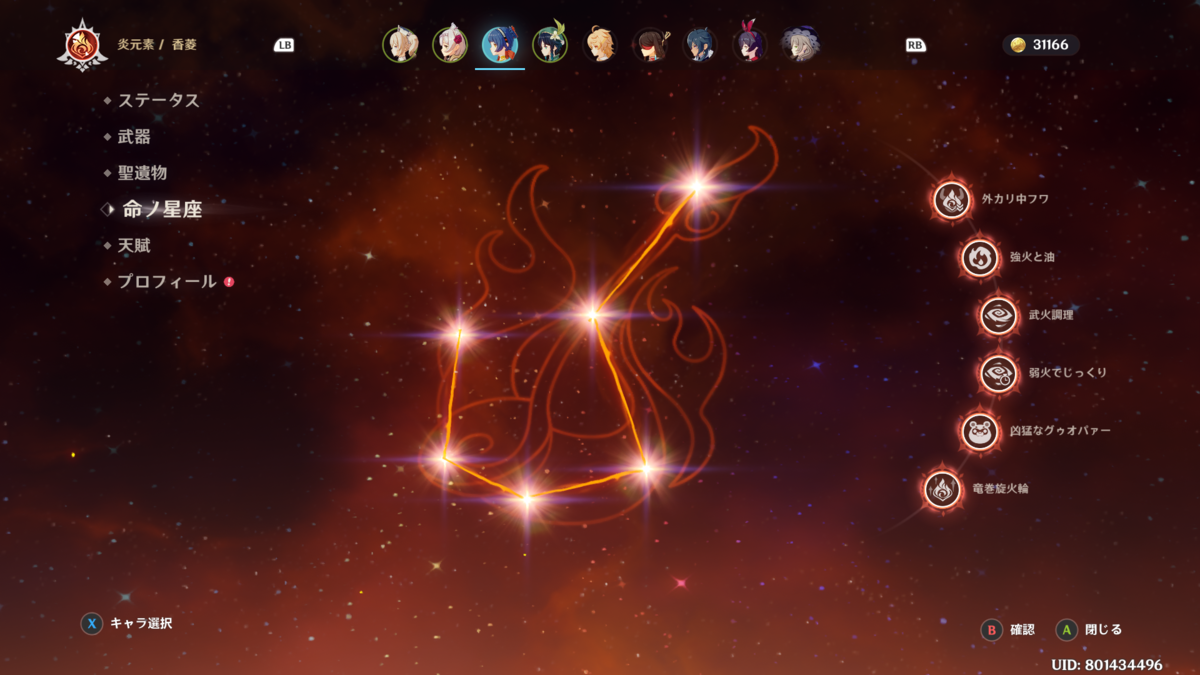The height and width of the screenshot is (675, 1200).
Task: Switch to the blond ahoge traveler portrait
Action: [x=600, y=45]
